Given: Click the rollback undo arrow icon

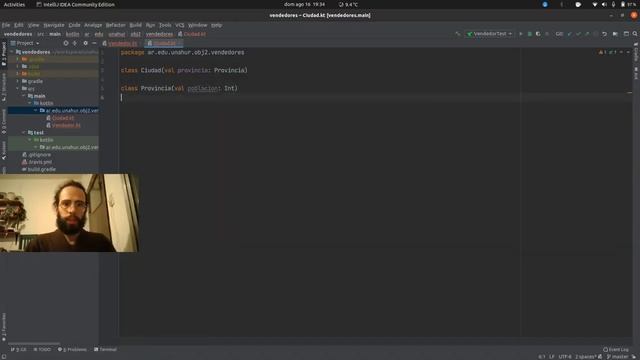Looking at the screenshot, I should pyautogui.click(x=604, y=34).
